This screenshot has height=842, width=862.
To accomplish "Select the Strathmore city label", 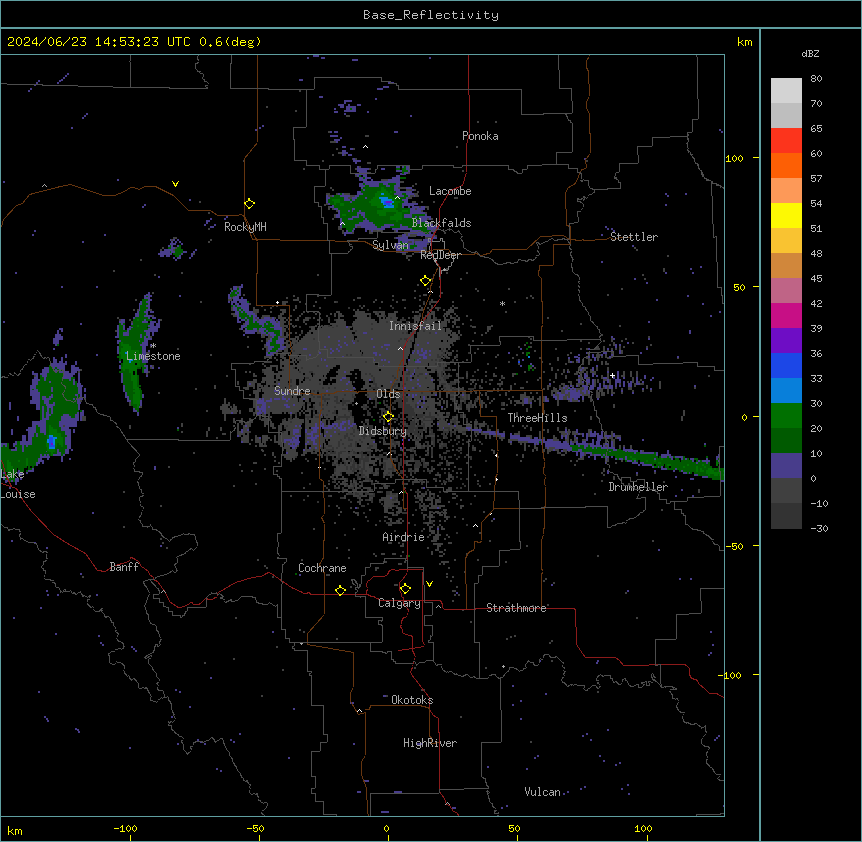I will tap(516, 608).
